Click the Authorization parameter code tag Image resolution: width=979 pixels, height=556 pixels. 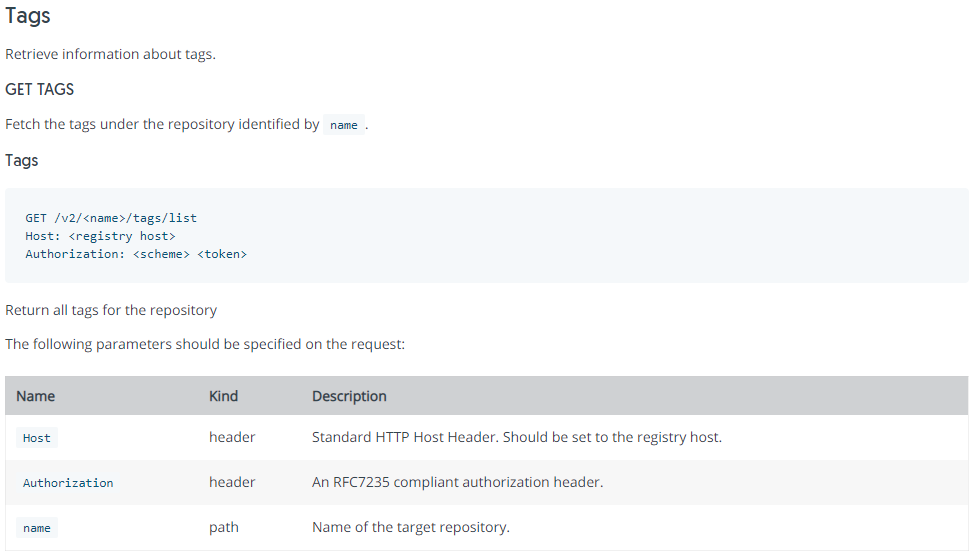pyautogui.click(x=68, y=483)
